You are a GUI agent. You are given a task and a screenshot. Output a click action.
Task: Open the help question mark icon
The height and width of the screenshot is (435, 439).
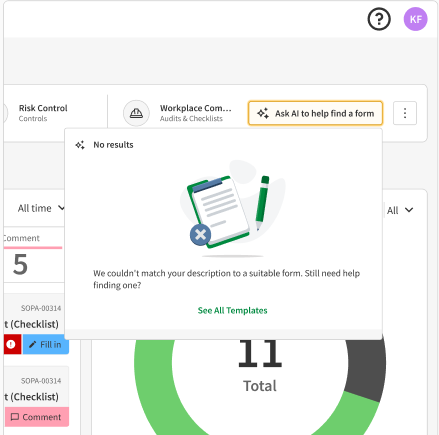click(x=379, y=19)
